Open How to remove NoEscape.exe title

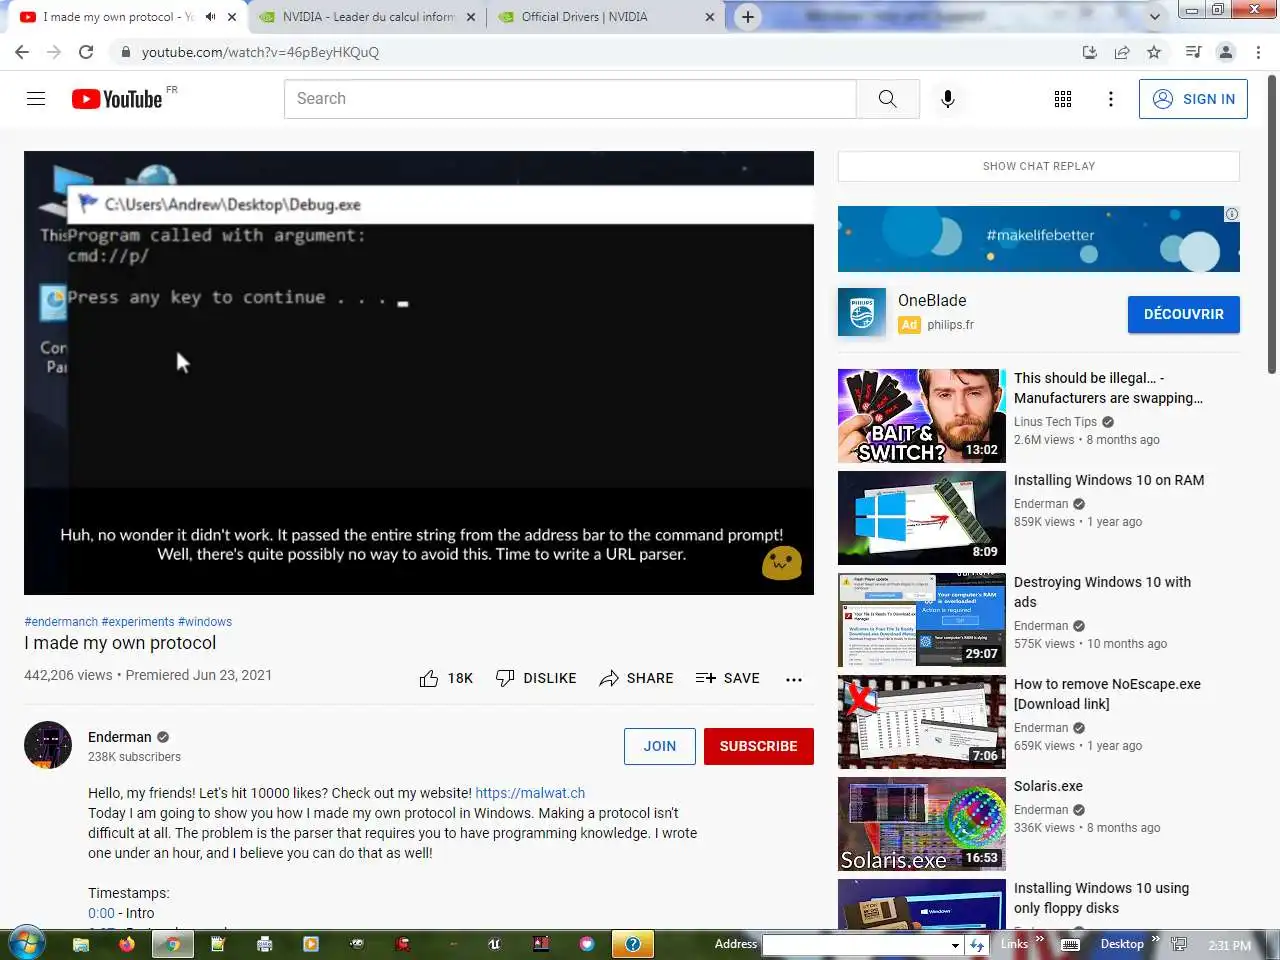tap(1107, 694)
